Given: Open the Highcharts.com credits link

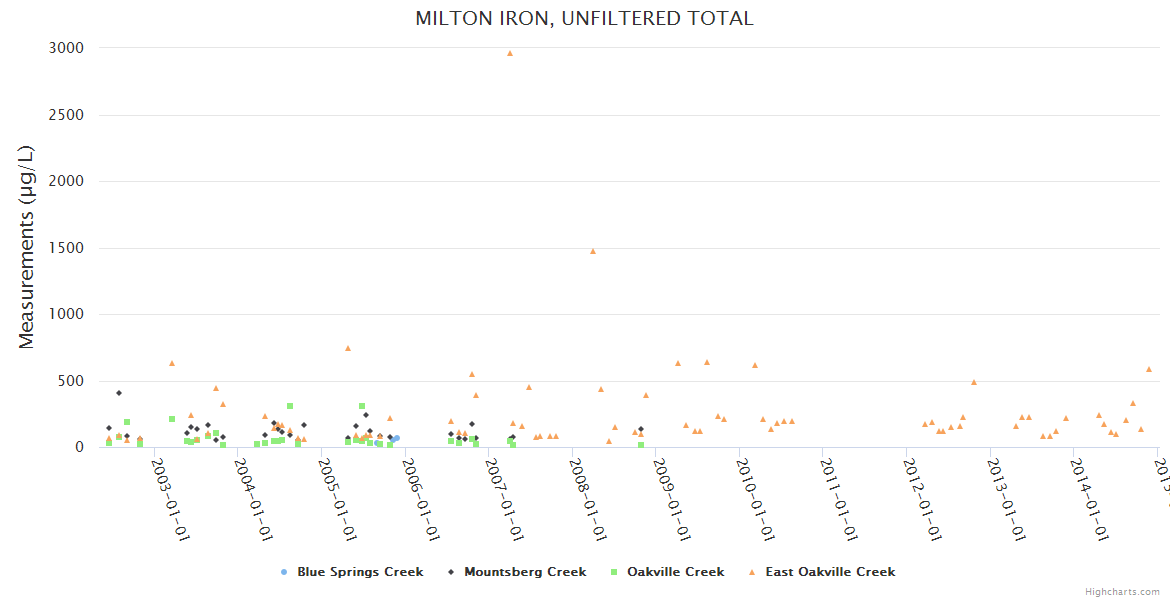Looking at the screenshot, I should [x=1123, y=592].
